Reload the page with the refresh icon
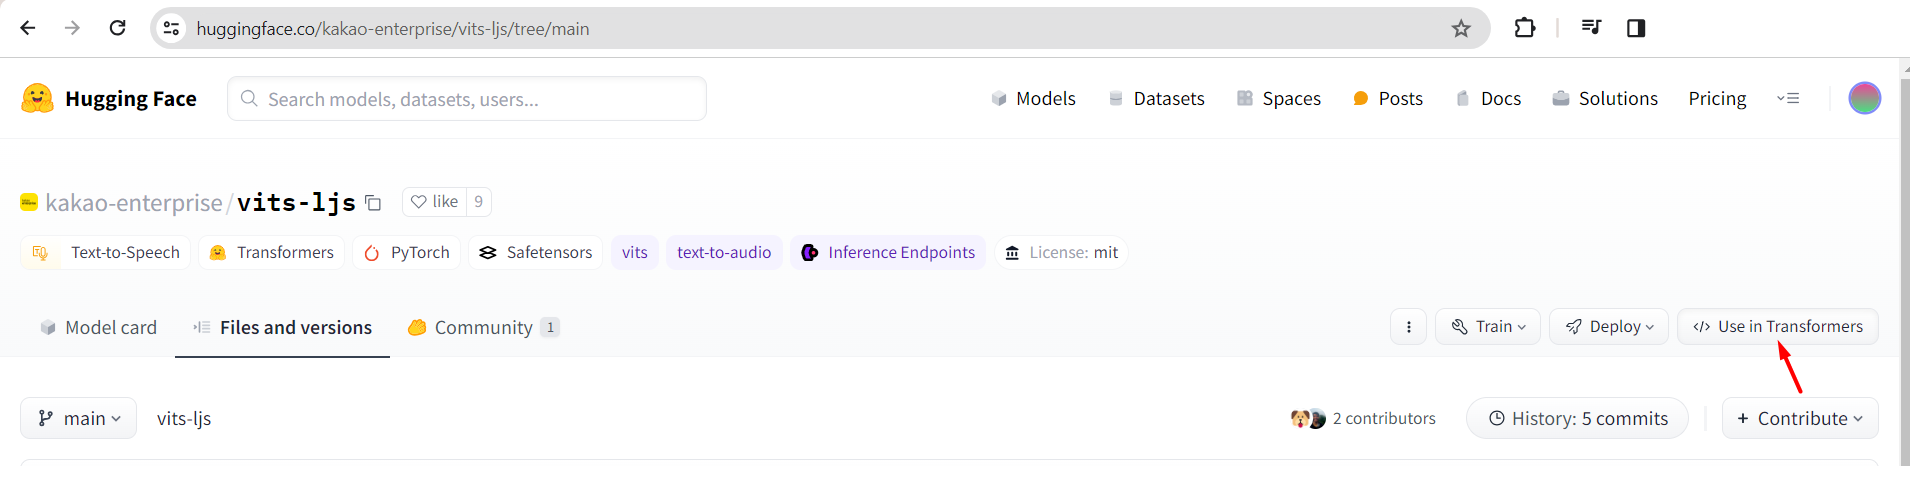Image resolution: width=1910 pixels, height=478 pixels. [117, 28]
